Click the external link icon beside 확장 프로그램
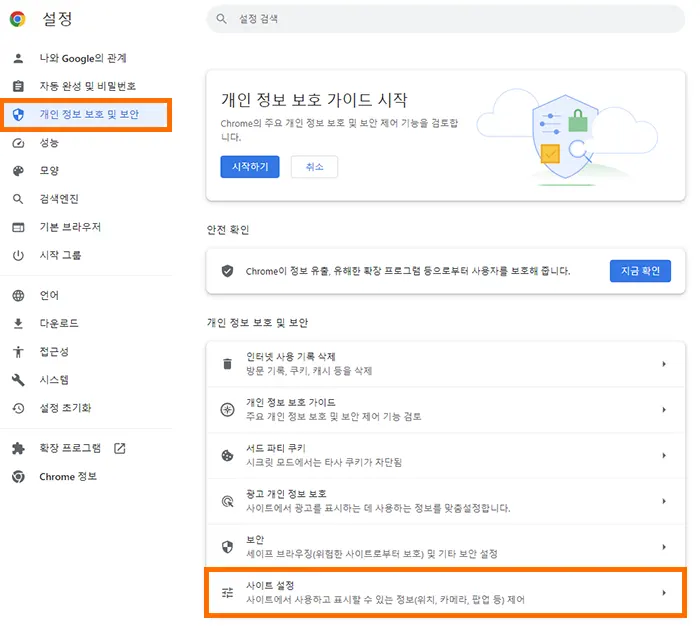 click(120, 448)
